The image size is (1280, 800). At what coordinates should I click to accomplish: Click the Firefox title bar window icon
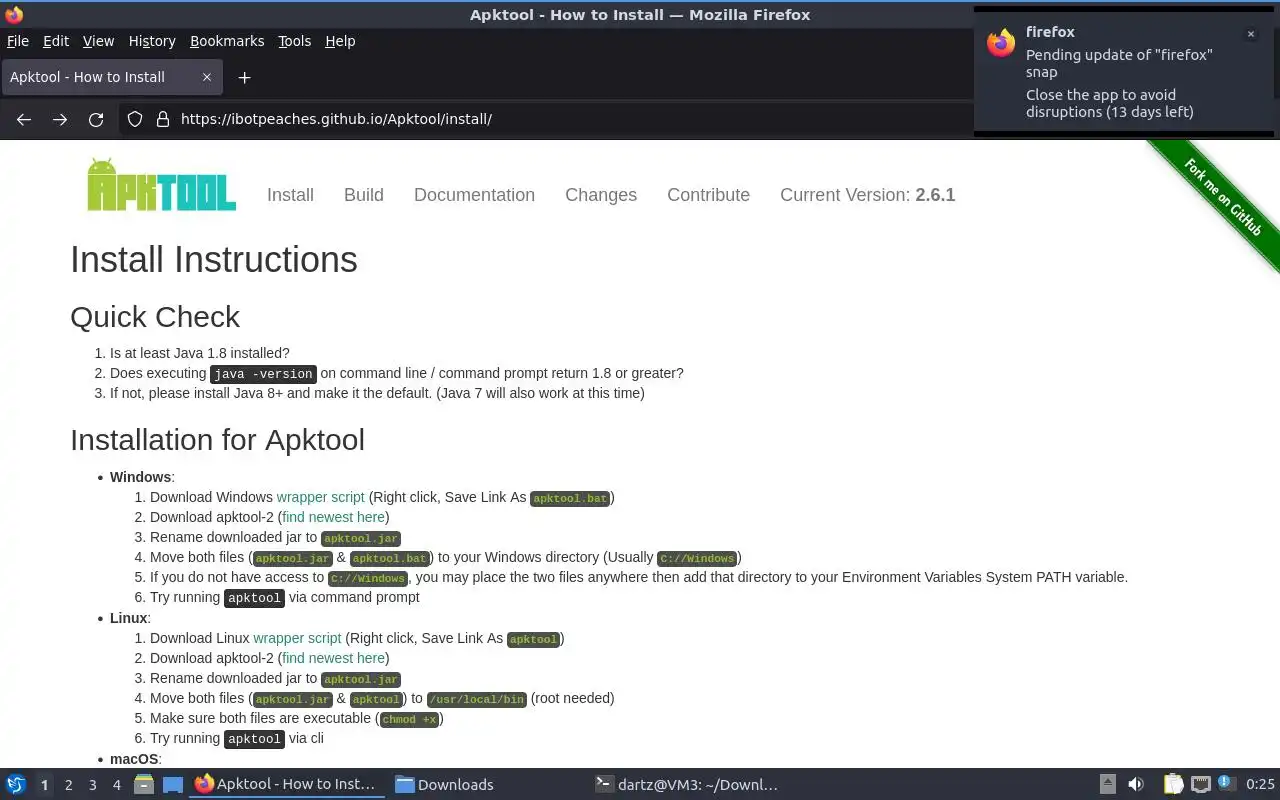[14, 14]
